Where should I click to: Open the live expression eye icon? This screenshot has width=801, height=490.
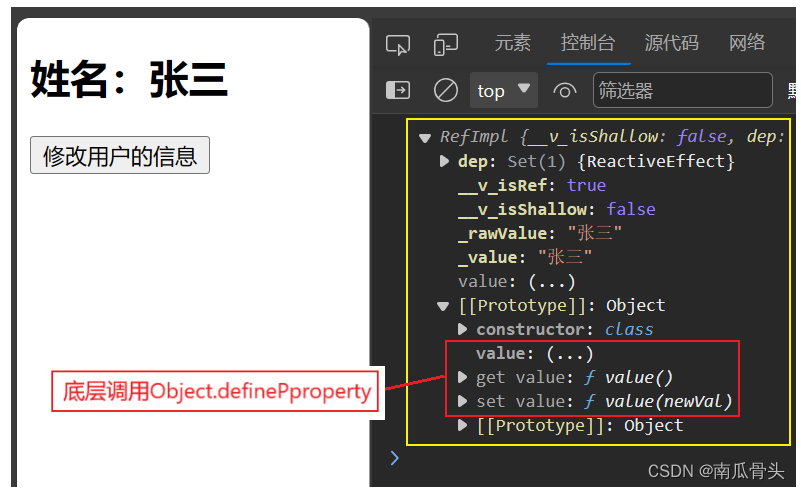click(x=564, y=90)
